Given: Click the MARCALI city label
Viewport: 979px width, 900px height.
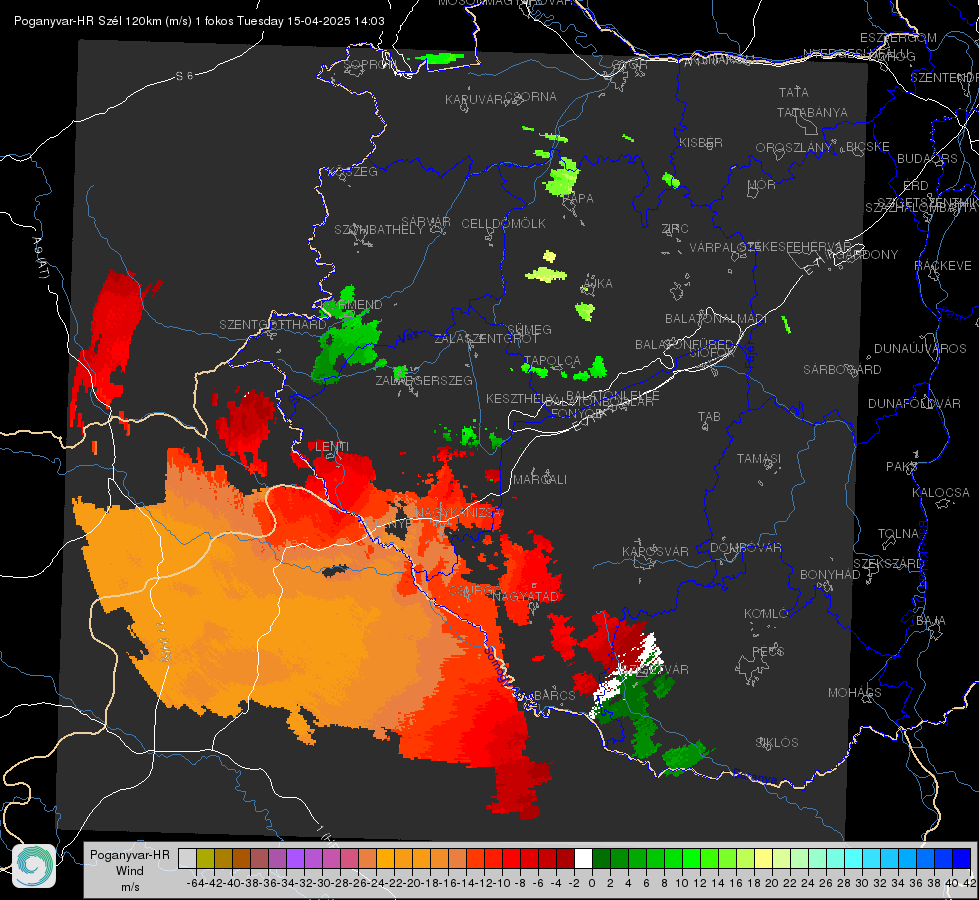Looking at the screenshot, I should tap(539, 480).
